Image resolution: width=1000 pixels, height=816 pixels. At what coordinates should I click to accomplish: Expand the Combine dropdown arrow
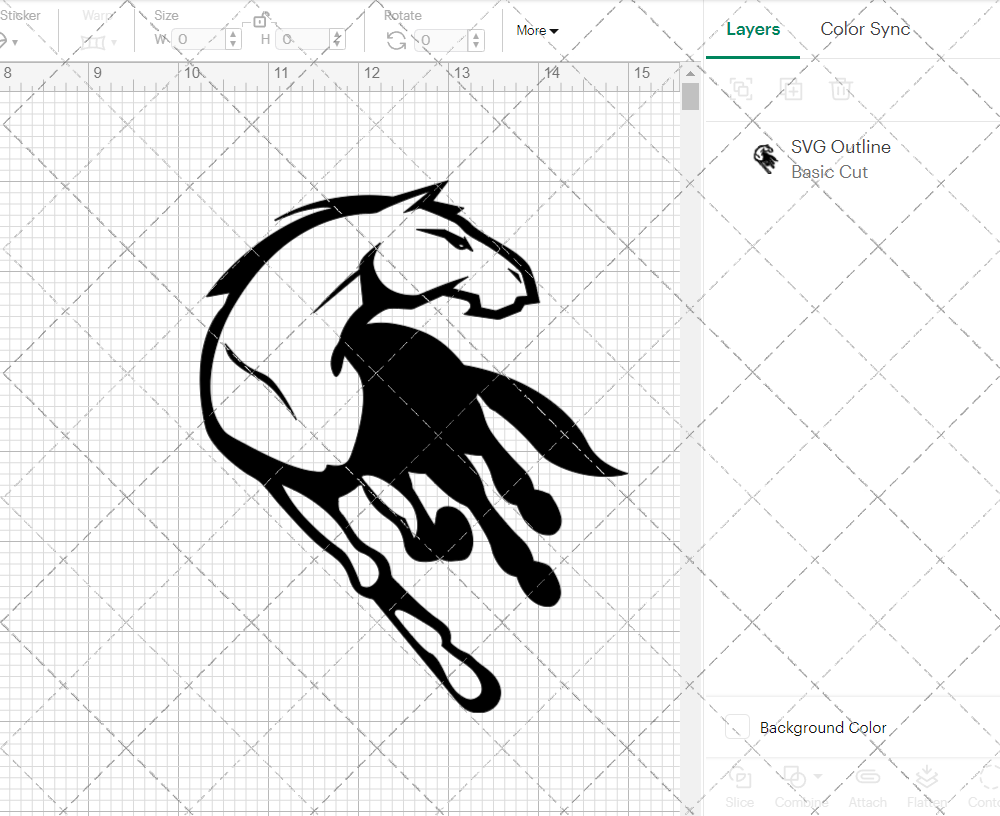click(x=819, y=777)
